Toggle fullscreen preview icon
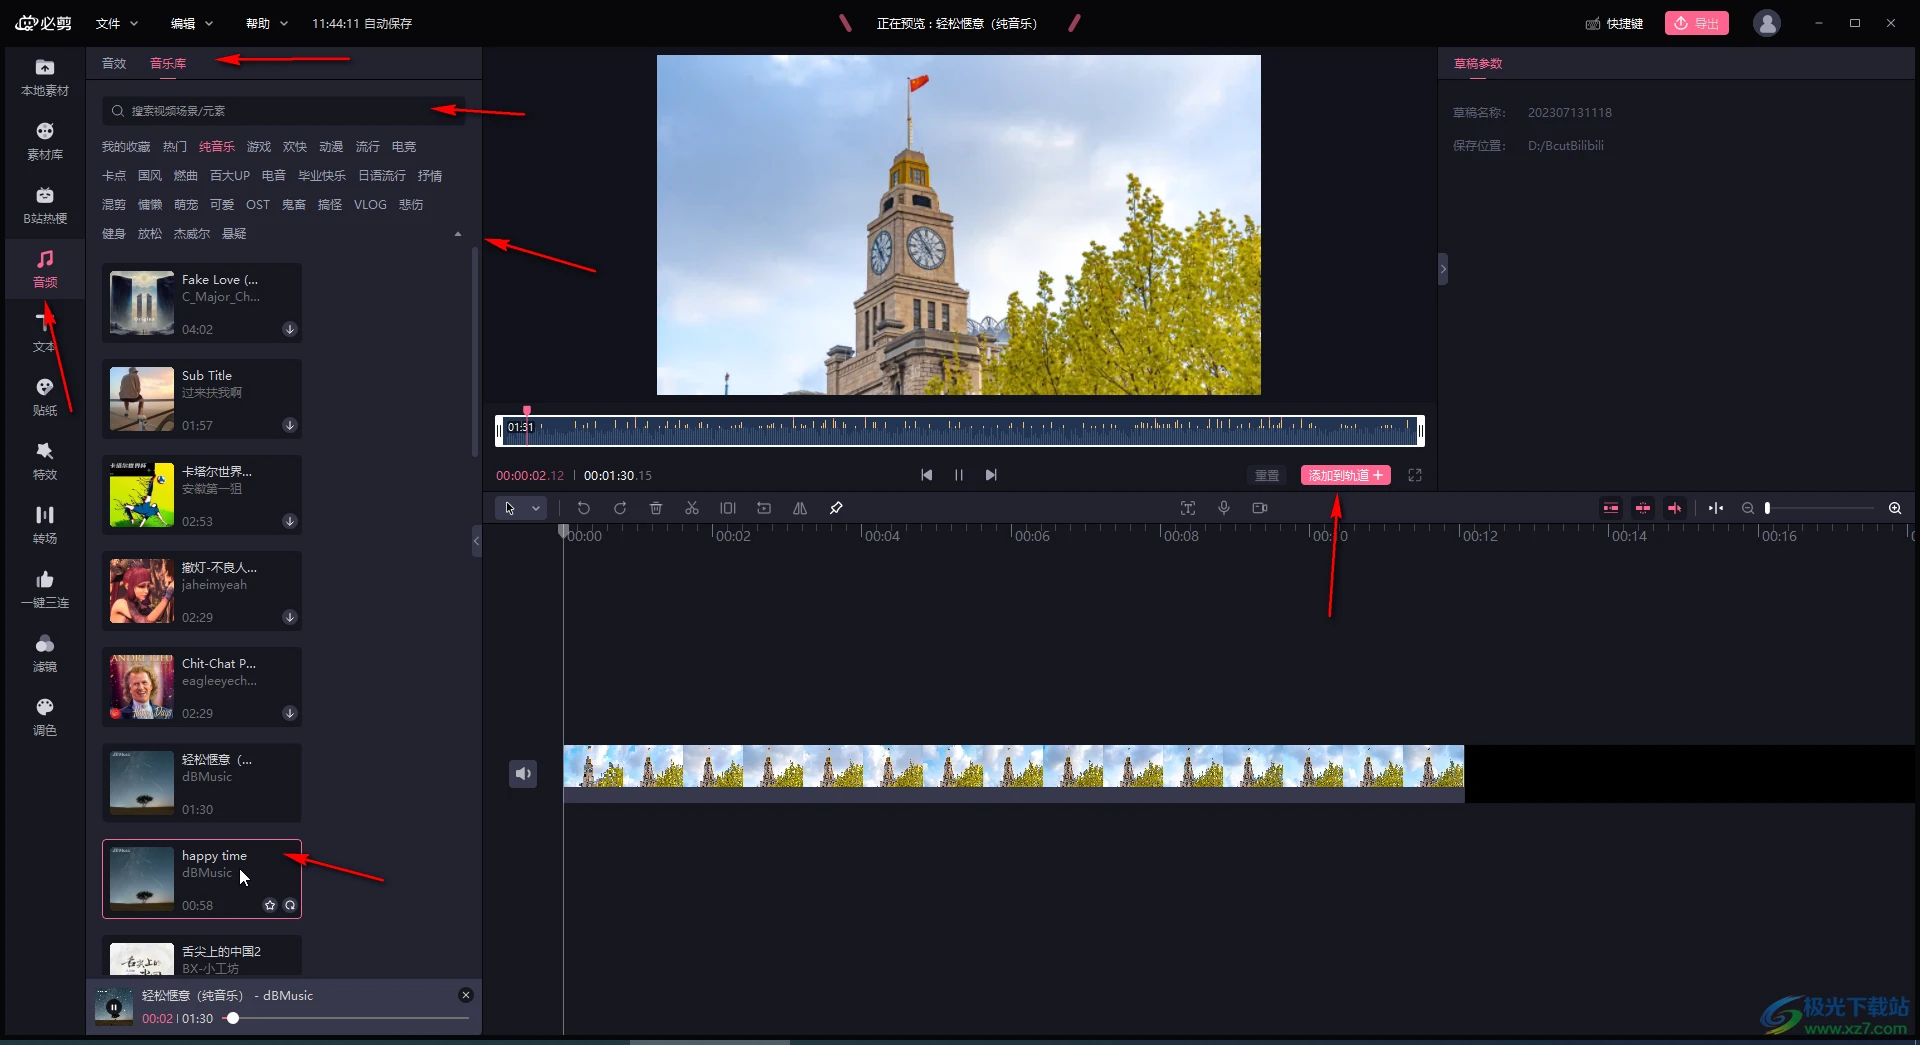This screenshot has width=1920, height=1045. coord(1414,475)
